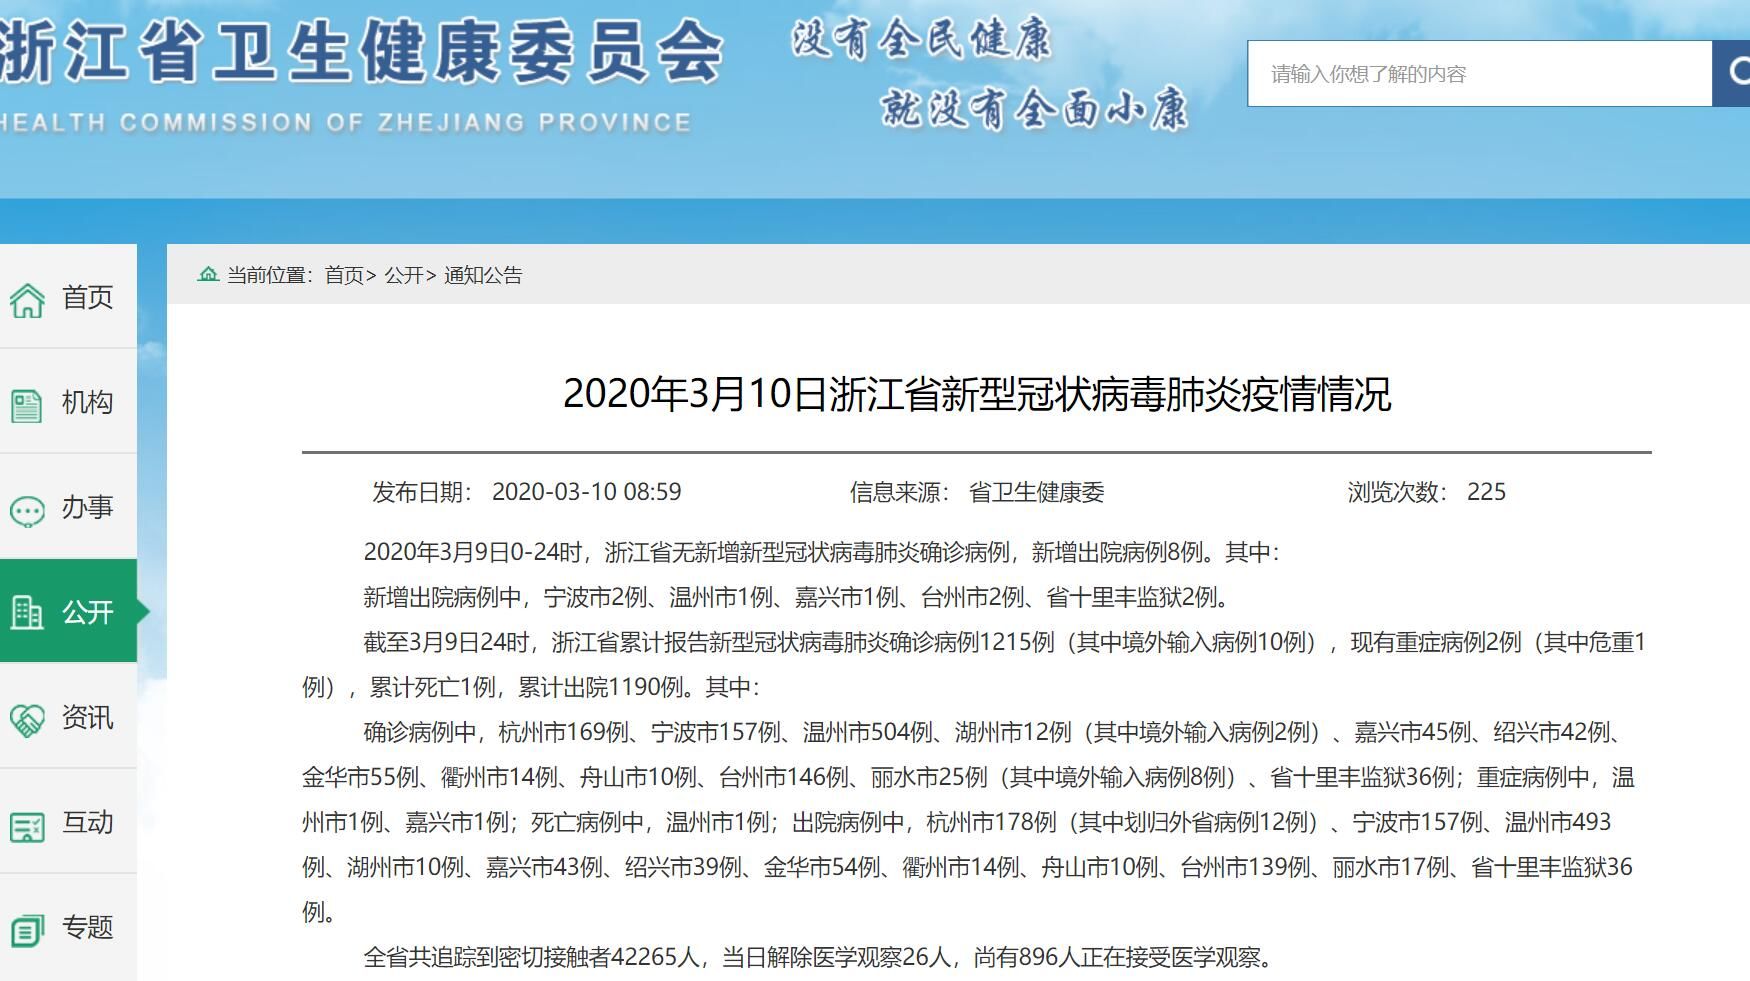1750x981 pixels.
Task: Click the 专题 topics icon in sidebar
Action: click(x=28, y=927)
